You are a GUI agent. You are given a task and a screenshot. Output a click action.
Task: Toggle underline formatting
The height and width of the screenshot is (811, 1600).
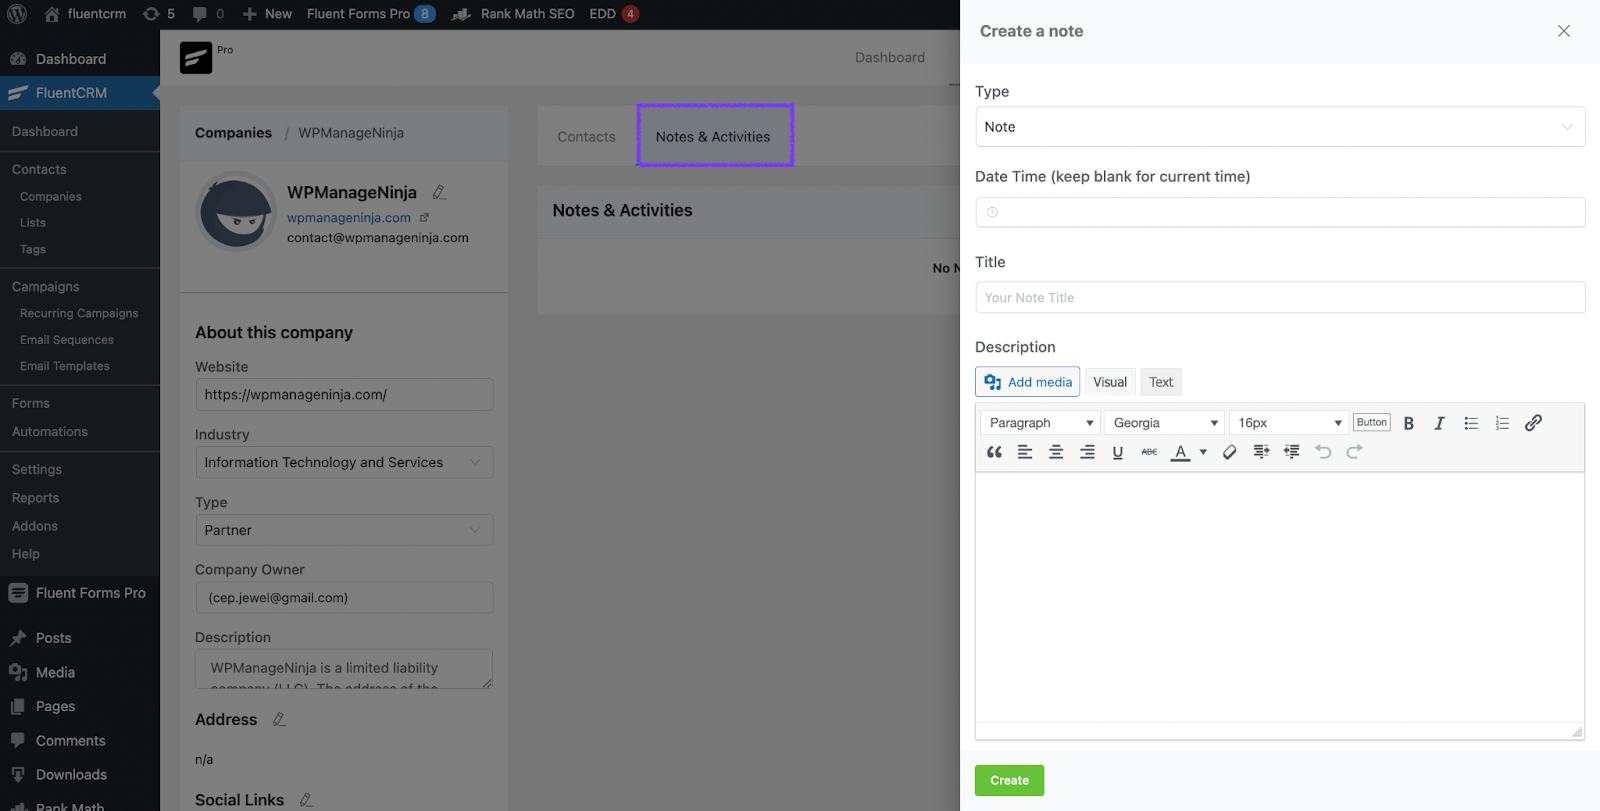[x=1118, y=452]
